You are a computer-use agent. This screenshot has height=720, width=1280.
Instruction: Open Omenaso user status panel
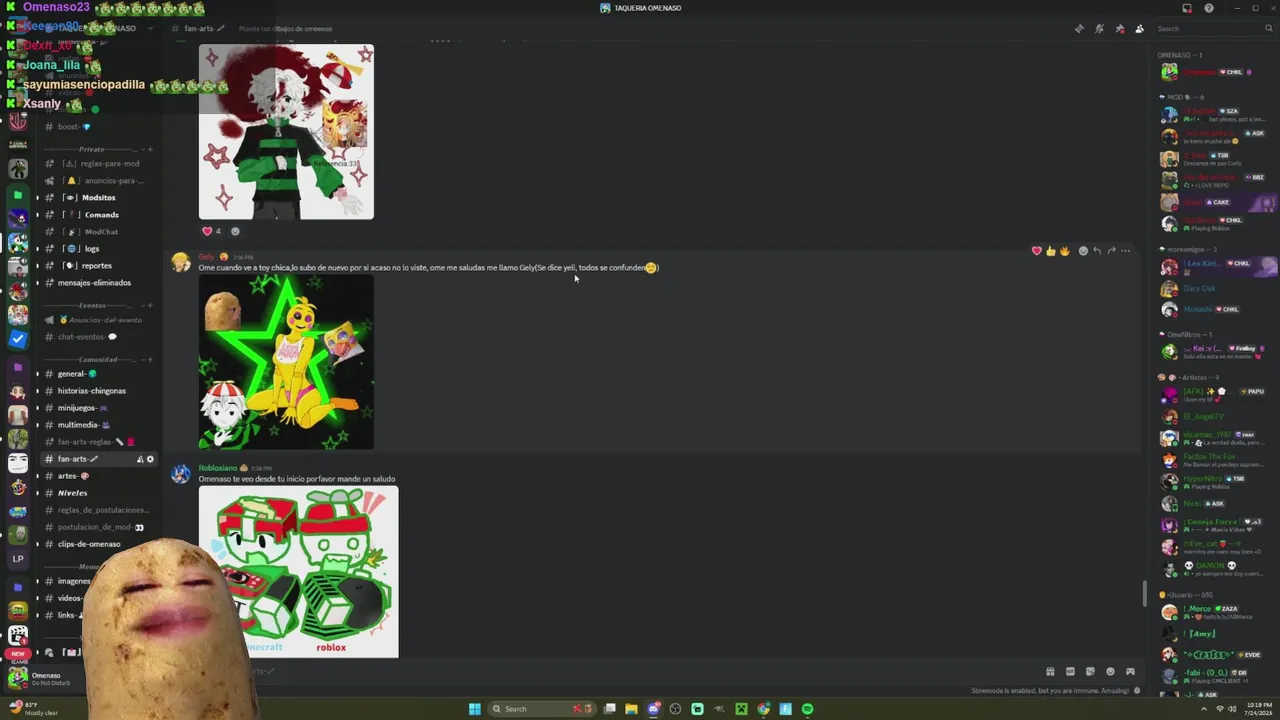click(45, 678)
